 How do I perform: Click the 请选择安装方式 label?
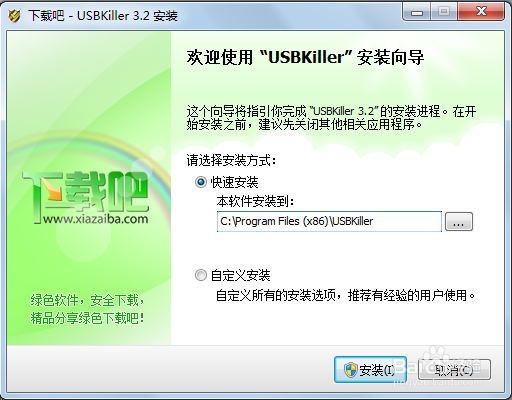click(x=231, y=161)
